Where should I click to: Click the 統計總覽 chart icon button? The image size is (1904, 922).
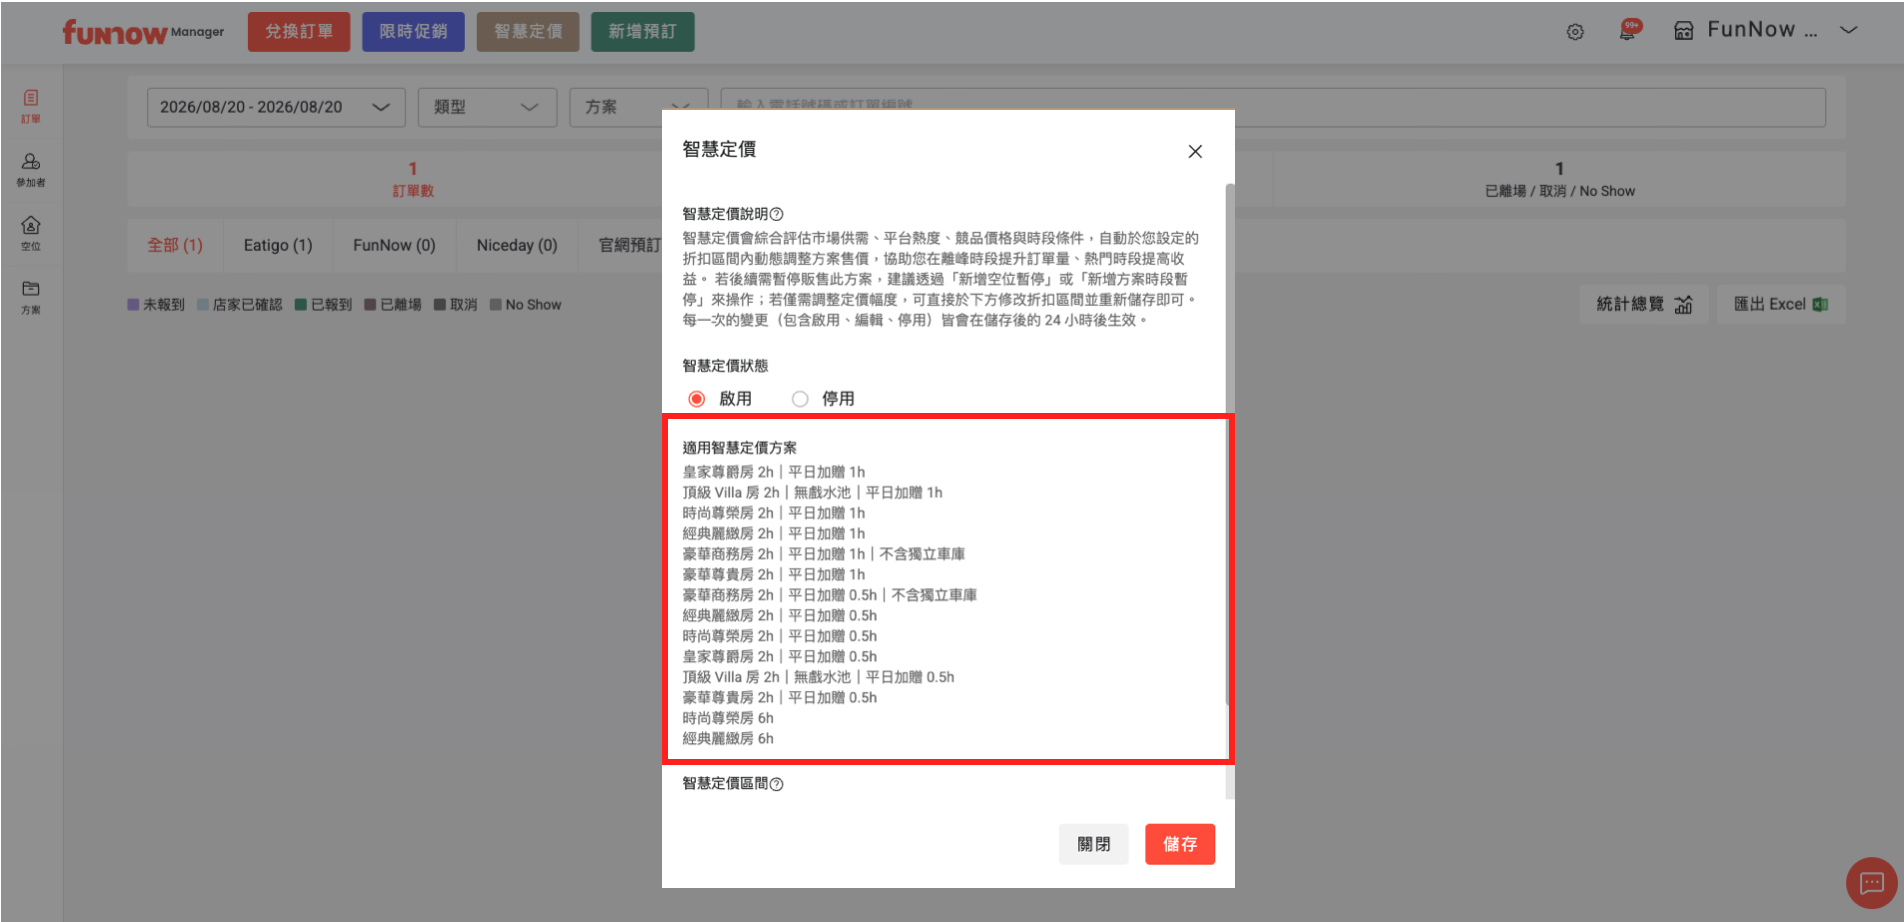coord(1644,304)
